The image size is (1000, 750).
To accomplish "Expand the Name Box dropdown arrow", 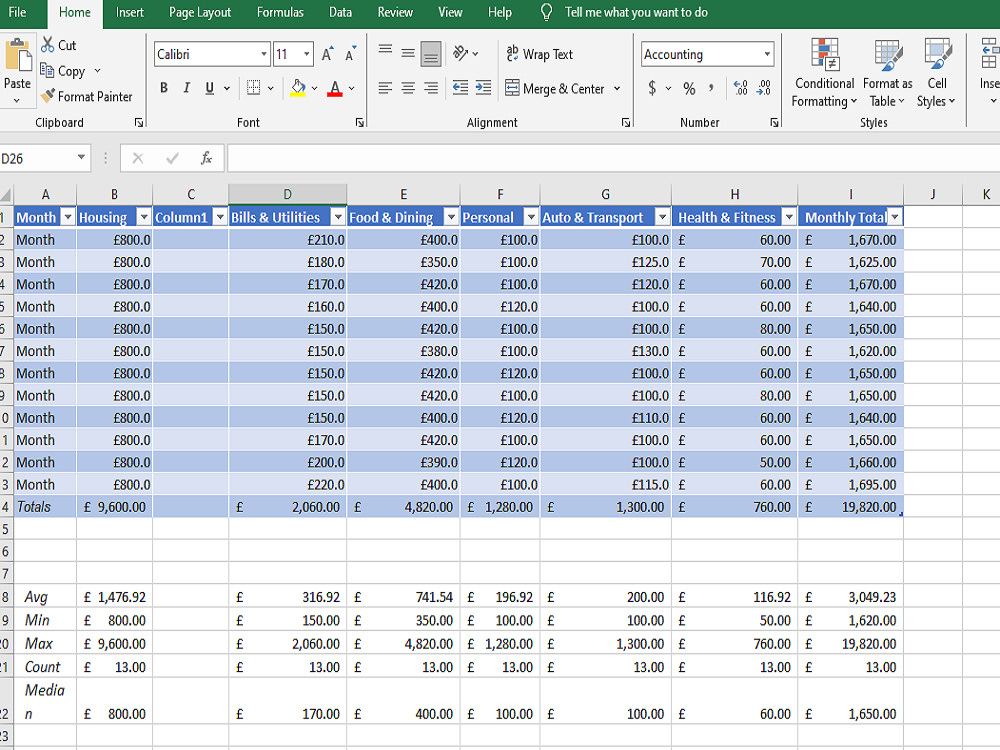I will [x=82, y=158].
